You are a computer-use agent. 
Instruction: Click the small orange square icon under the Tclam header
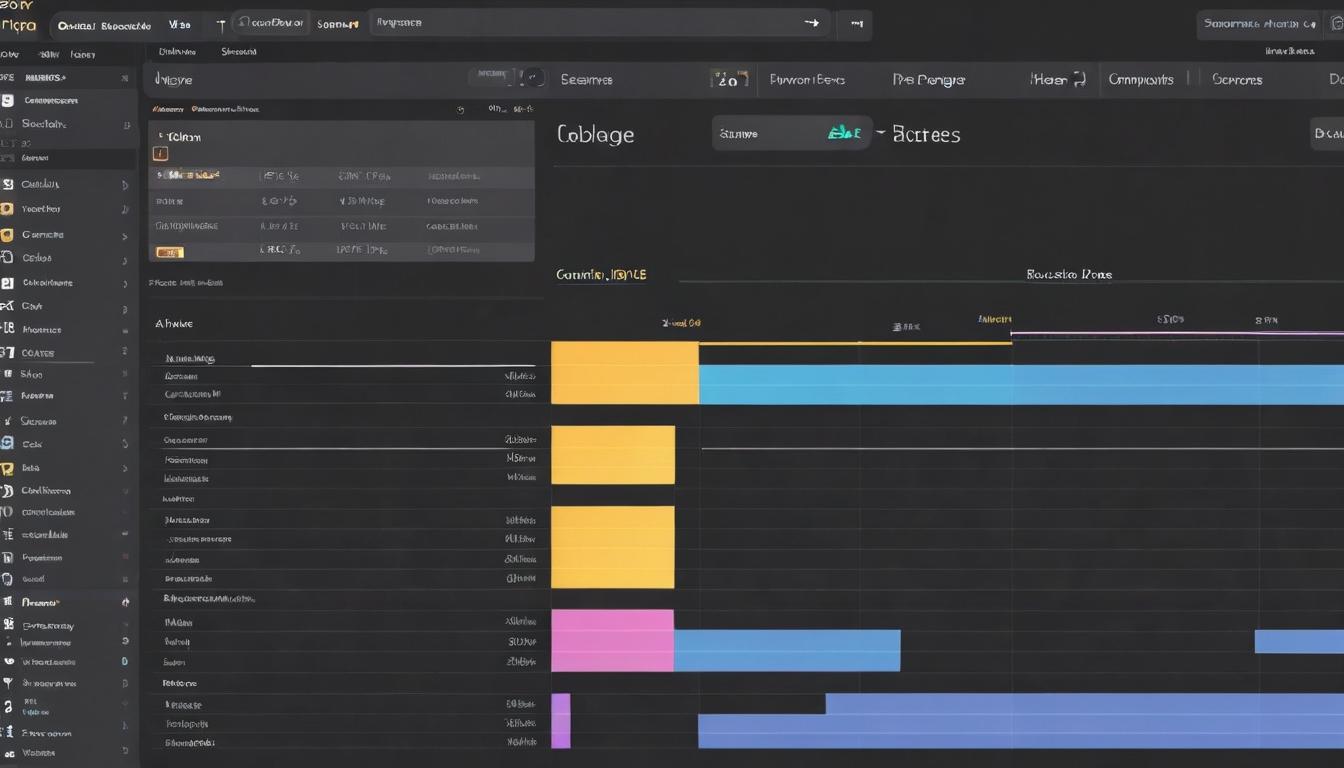coord(160,154)
